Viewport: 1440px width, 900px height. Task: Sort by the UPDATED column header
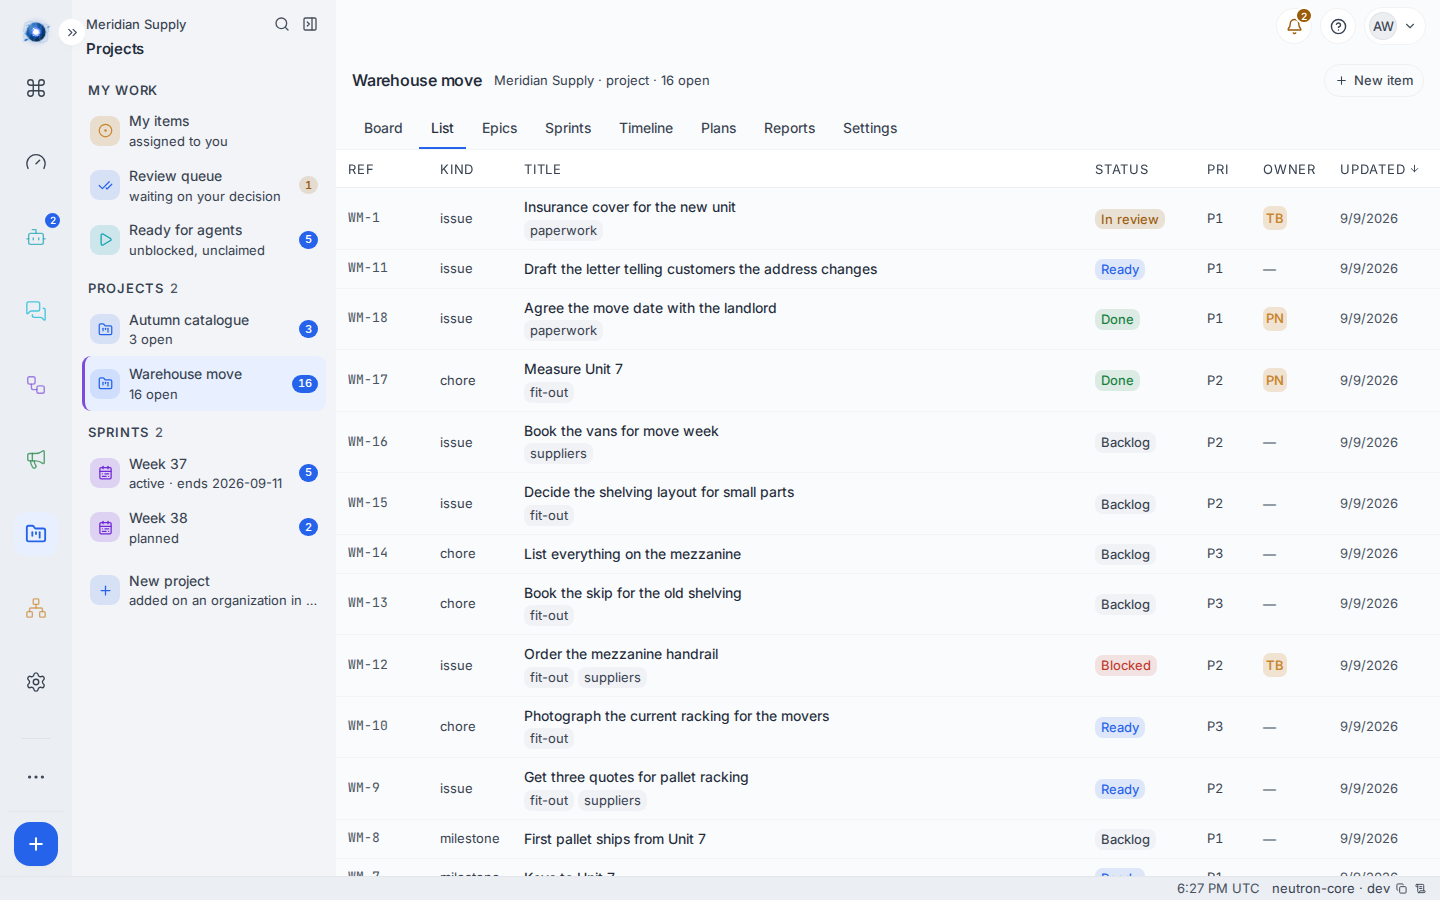pyautogui.click(x=1379, y=169)
